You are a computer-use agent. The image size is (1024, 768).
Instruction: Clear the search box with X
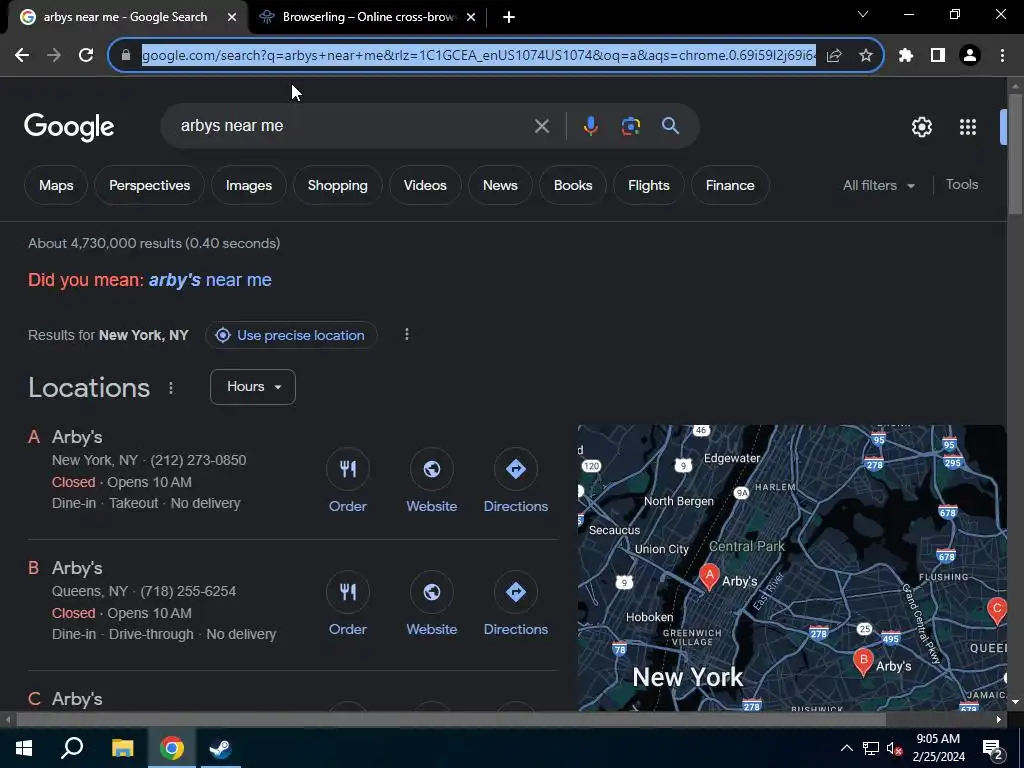[x=541, y=126]
